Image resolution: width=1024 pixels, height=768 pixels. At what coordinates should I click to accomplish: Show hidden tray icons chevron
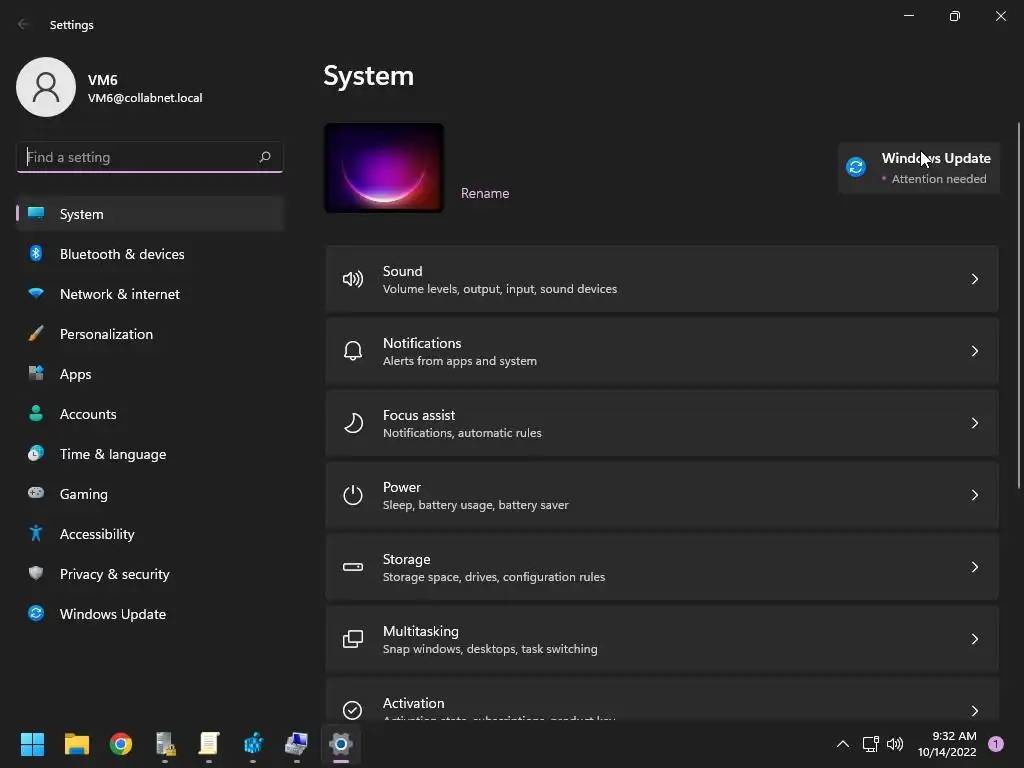tap(843, 744)
